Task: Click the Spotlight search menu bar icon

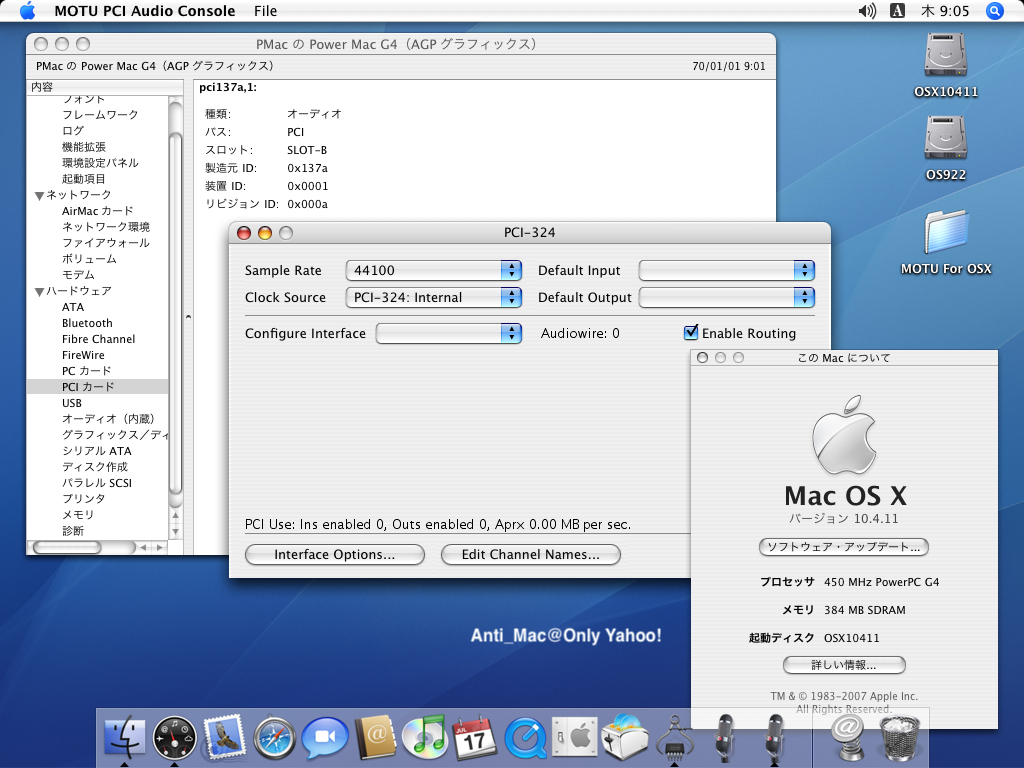Action: pos(995,11)
